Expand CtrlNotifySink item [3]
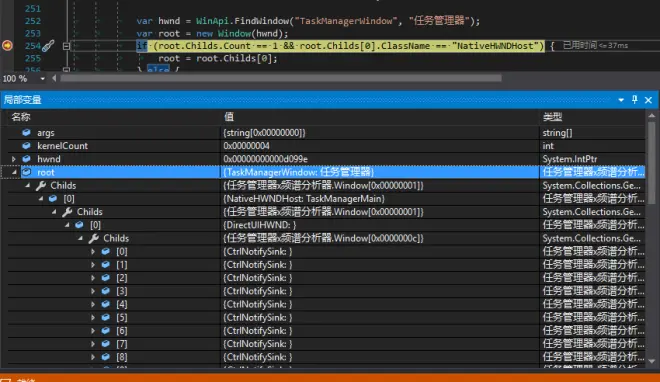This screenshot has height=382, width=660. 93,291
